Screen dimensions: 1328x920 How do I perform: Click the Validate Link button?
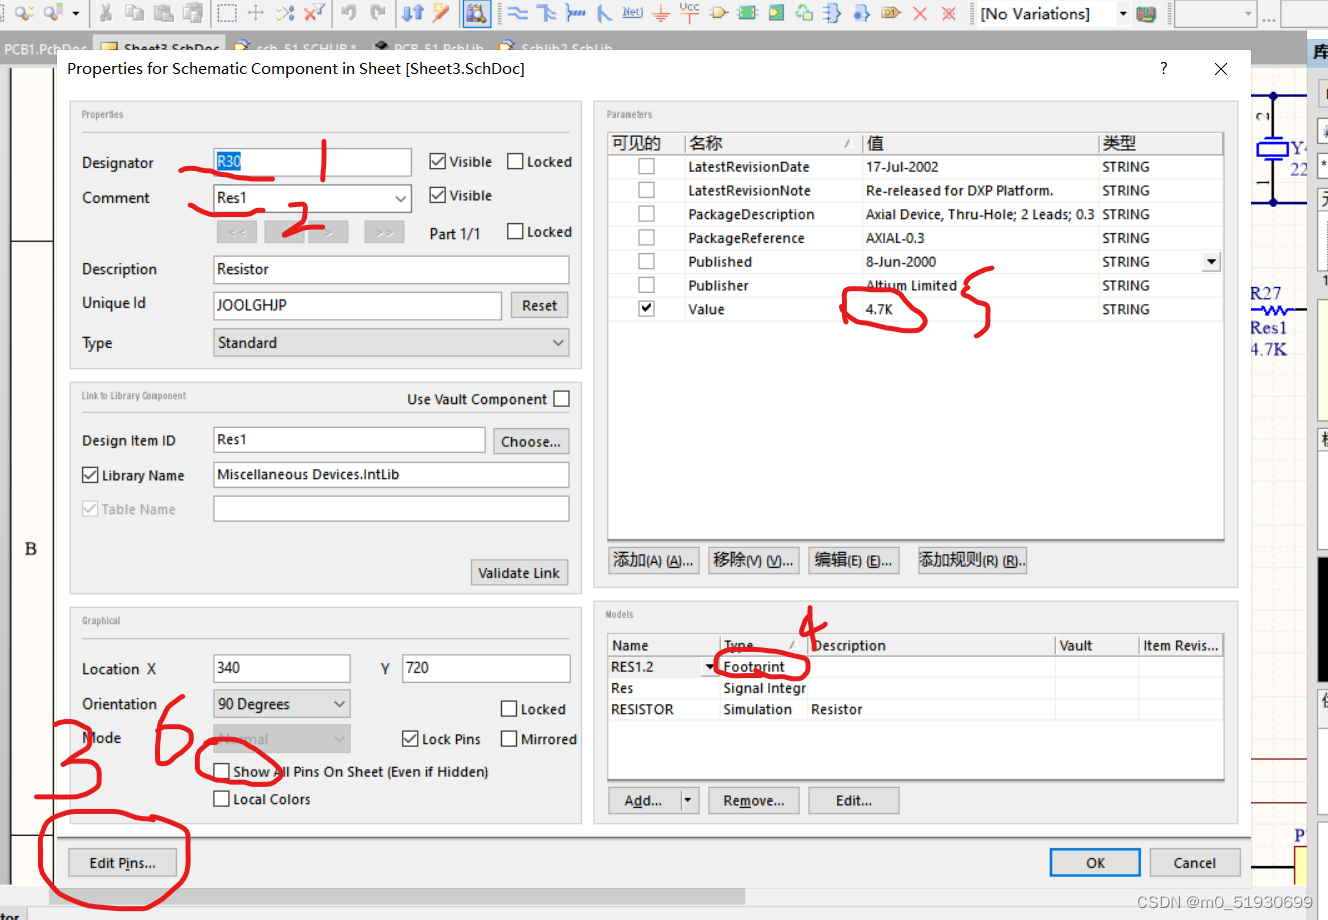pyautogui.click(x=519, y=572)
